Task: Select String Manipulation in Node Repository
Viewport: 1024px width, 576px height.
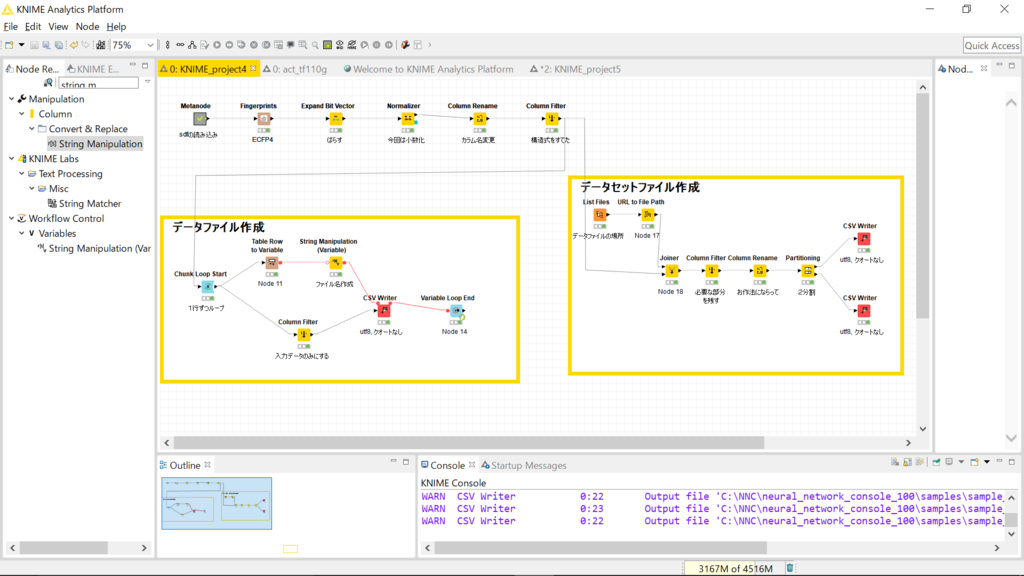Action: pos(95,144)
